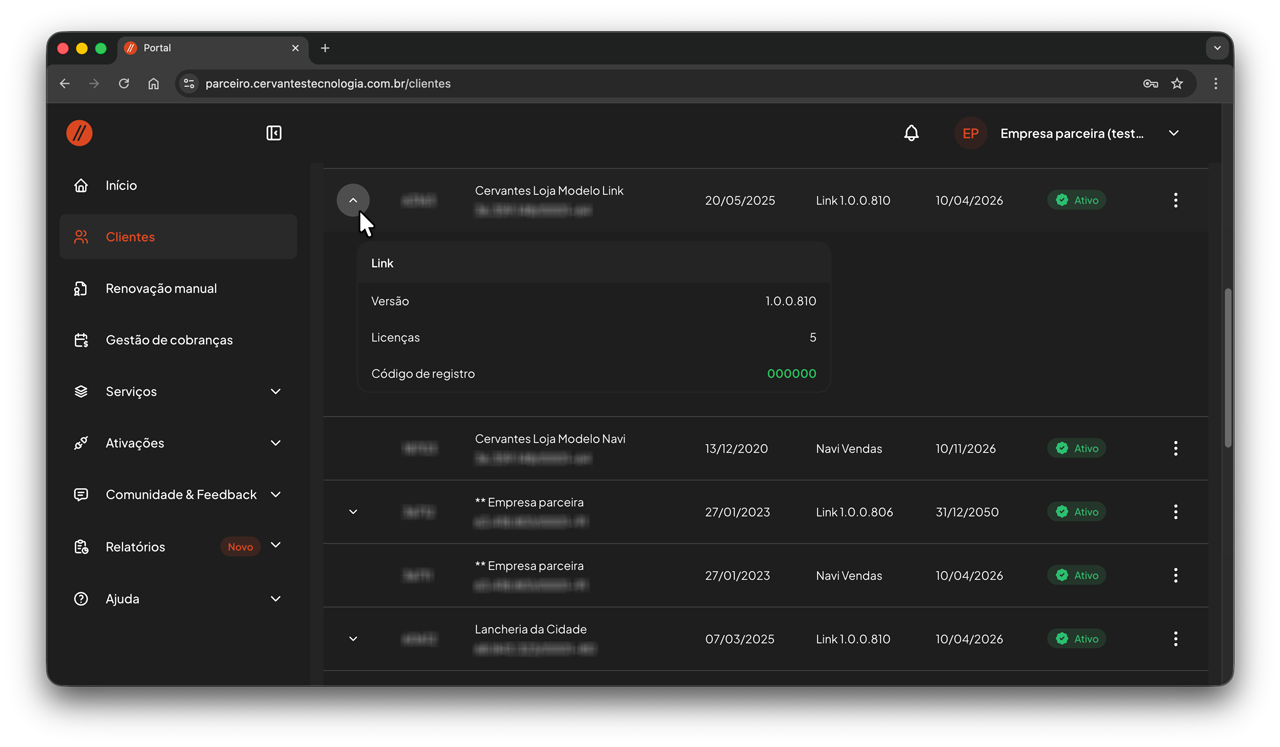Expand the Lancheria da Cidade row

353,639
